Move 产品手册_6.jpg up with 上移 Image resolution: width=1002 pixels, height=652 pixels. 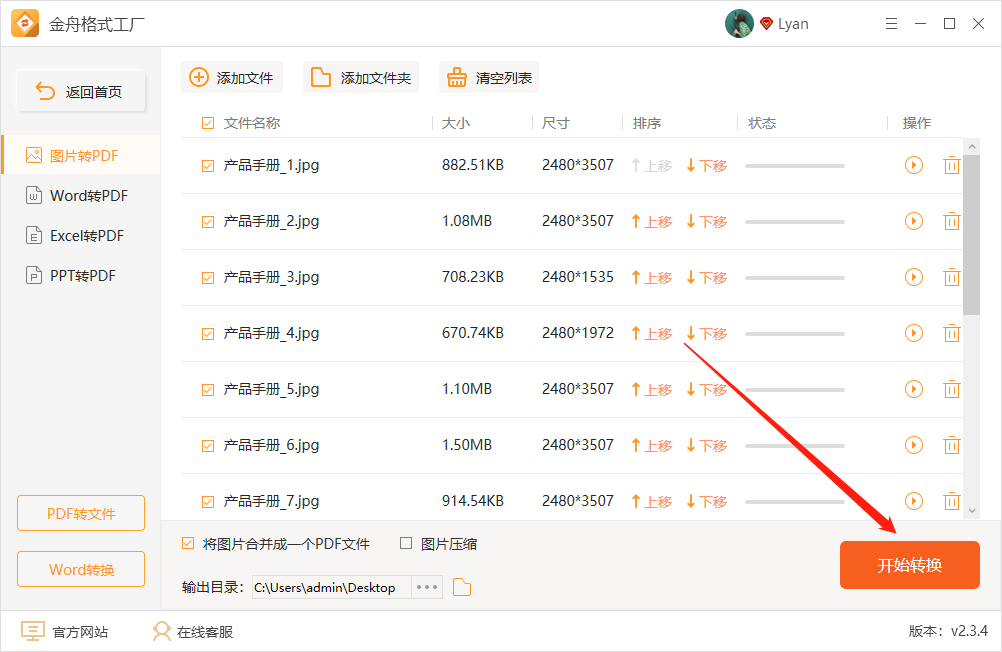tap(652, 446)
